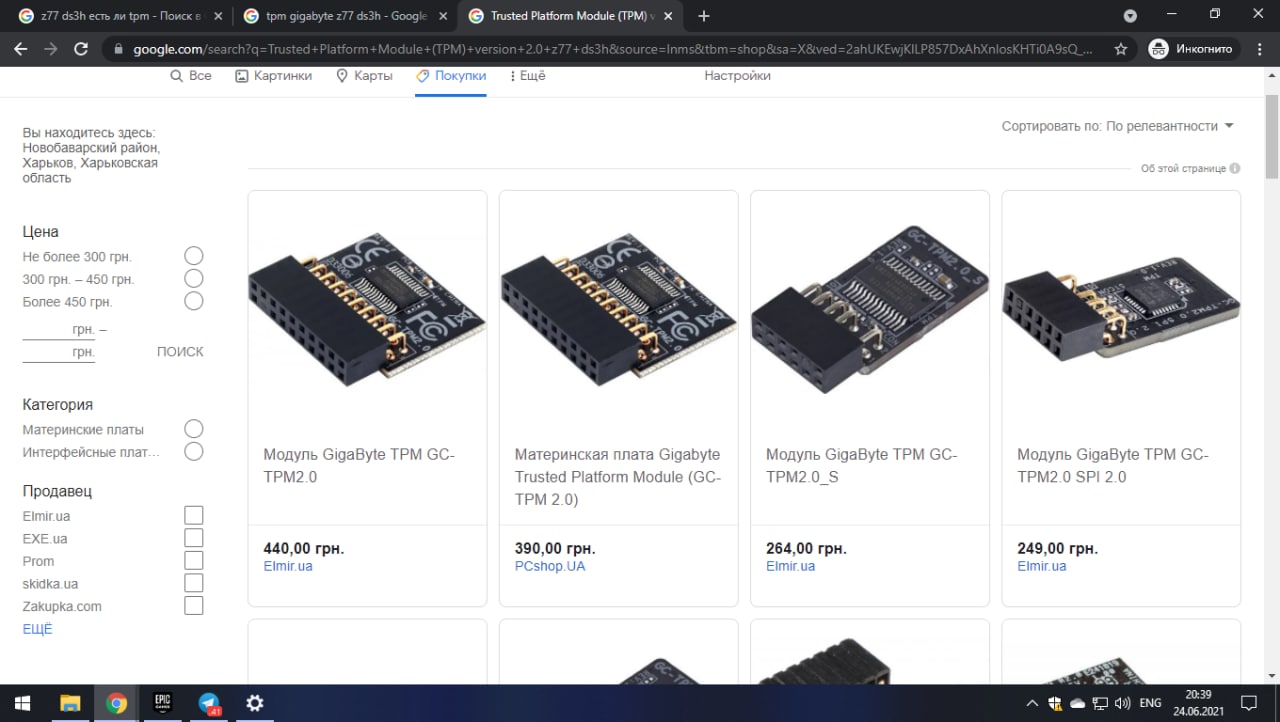Open the GC-TPM2.0 SPI 2.0 product image
1280x722 pixels.
click(1121, 310)
